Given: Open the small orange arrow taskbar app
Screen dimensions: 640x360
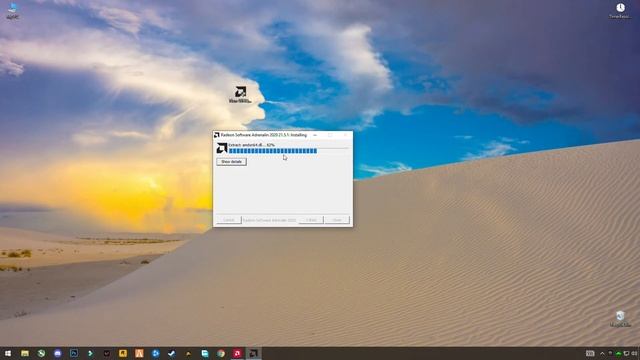Looking at the screenshot, I should (x=188, y=353).
